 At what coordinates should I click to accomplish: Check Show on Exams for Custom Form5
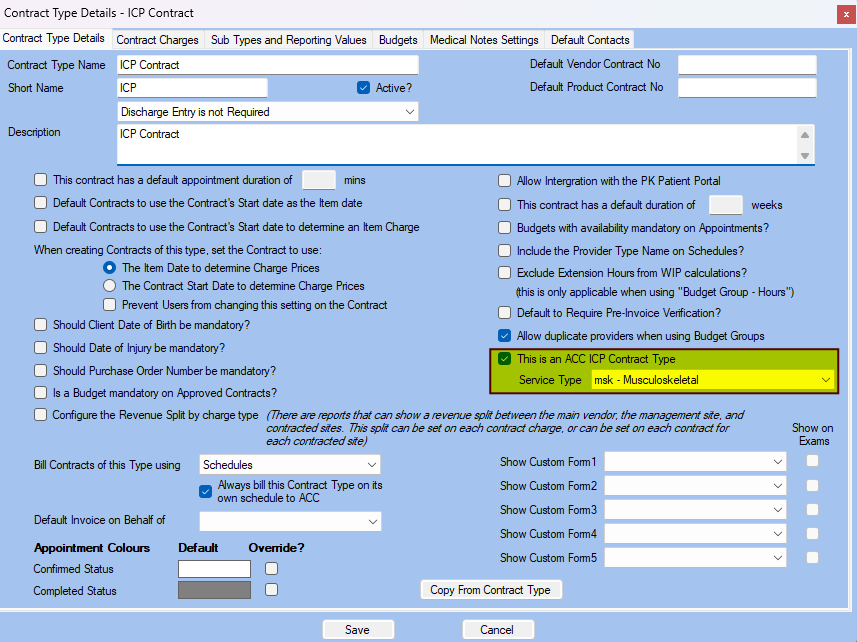coord(813,557)
